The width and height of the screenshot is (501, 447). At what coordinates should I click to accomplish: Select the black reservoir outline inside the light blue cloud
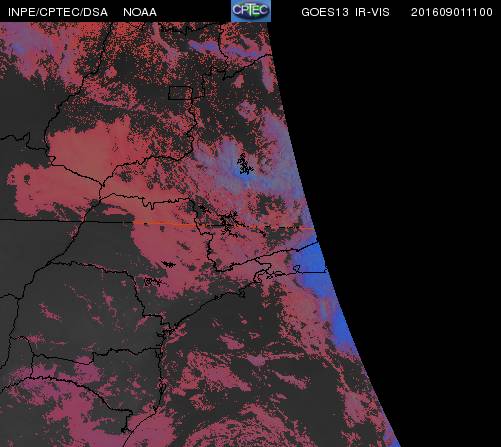(244, 165)
